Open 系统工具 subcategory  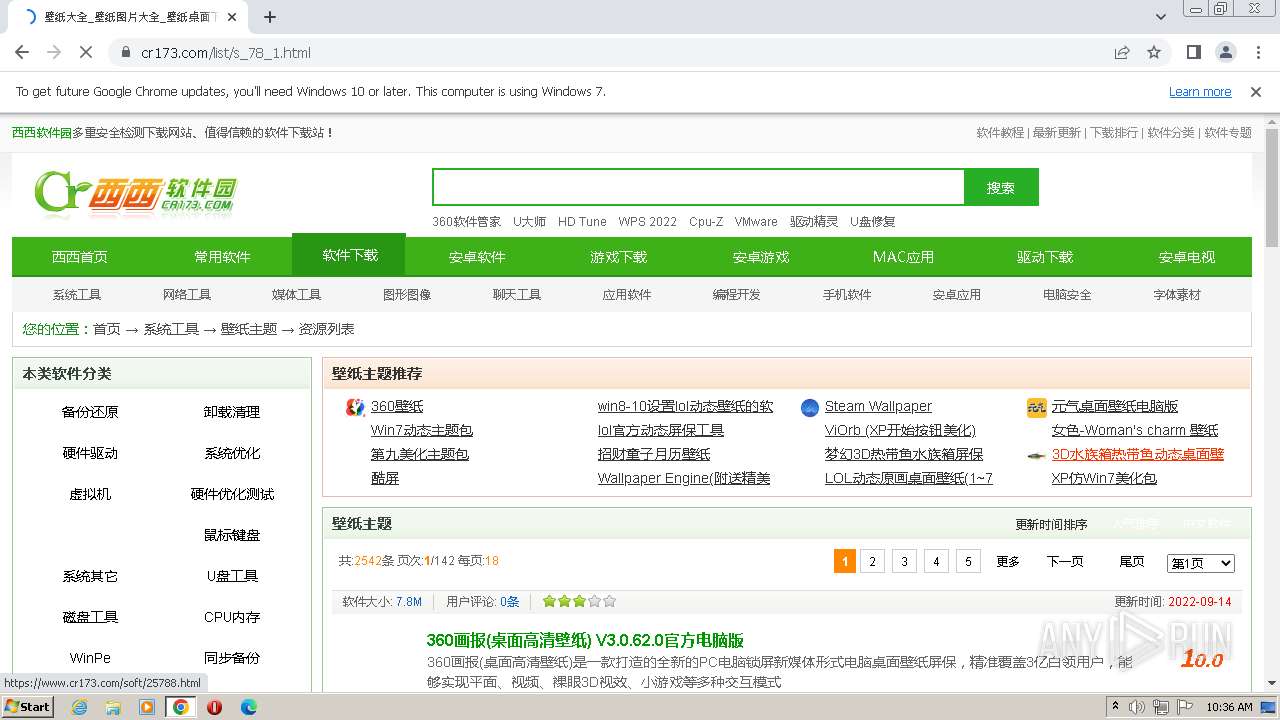(77, 295)
